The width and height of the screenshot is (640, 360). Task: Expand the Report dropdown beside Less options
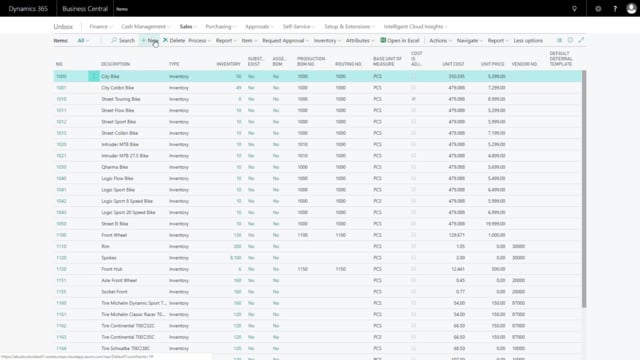point(498,40)
